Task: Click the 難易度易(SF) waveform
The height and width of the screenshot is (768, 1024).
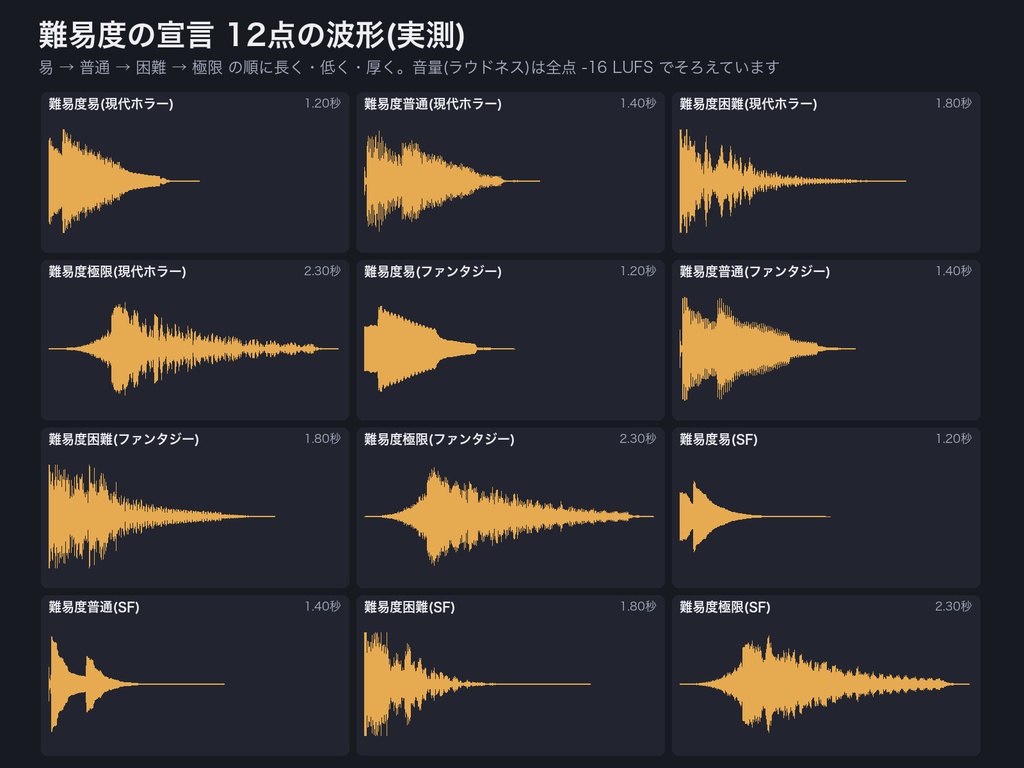Action: 755,517
